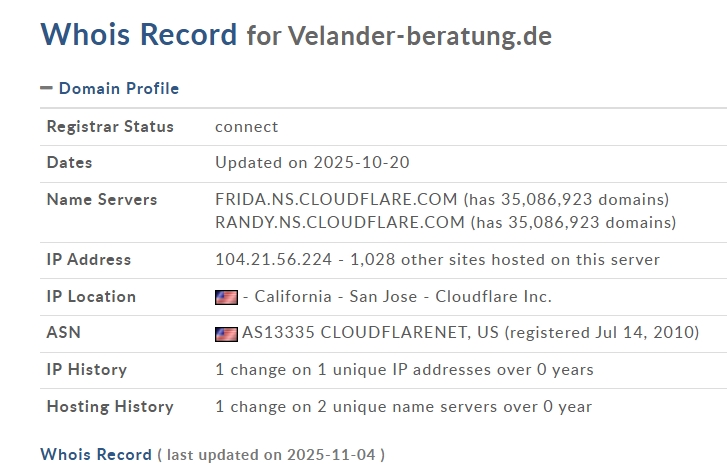This screenshot has width=727, height=471.
Task: Open the Whois Record link at bottom
Action: click(96, 455)
